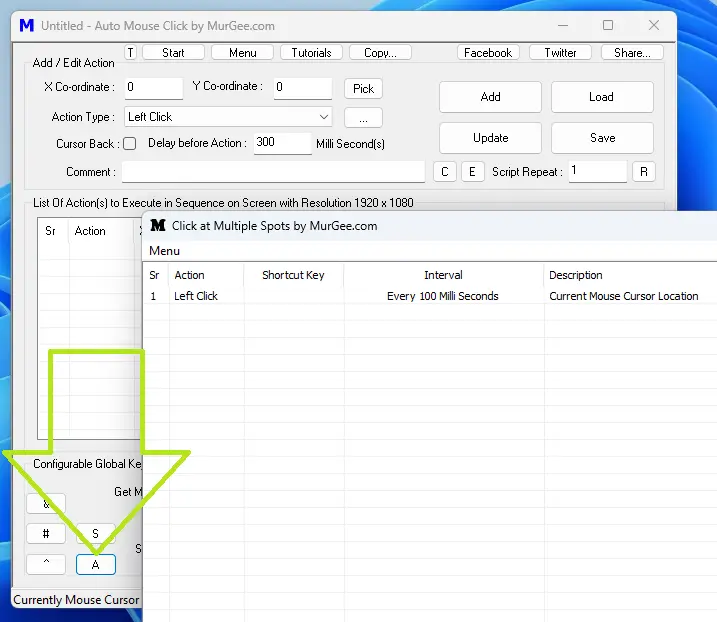Click the black M icon in Click at Multiple Spots title

click(x=158, y=225)
